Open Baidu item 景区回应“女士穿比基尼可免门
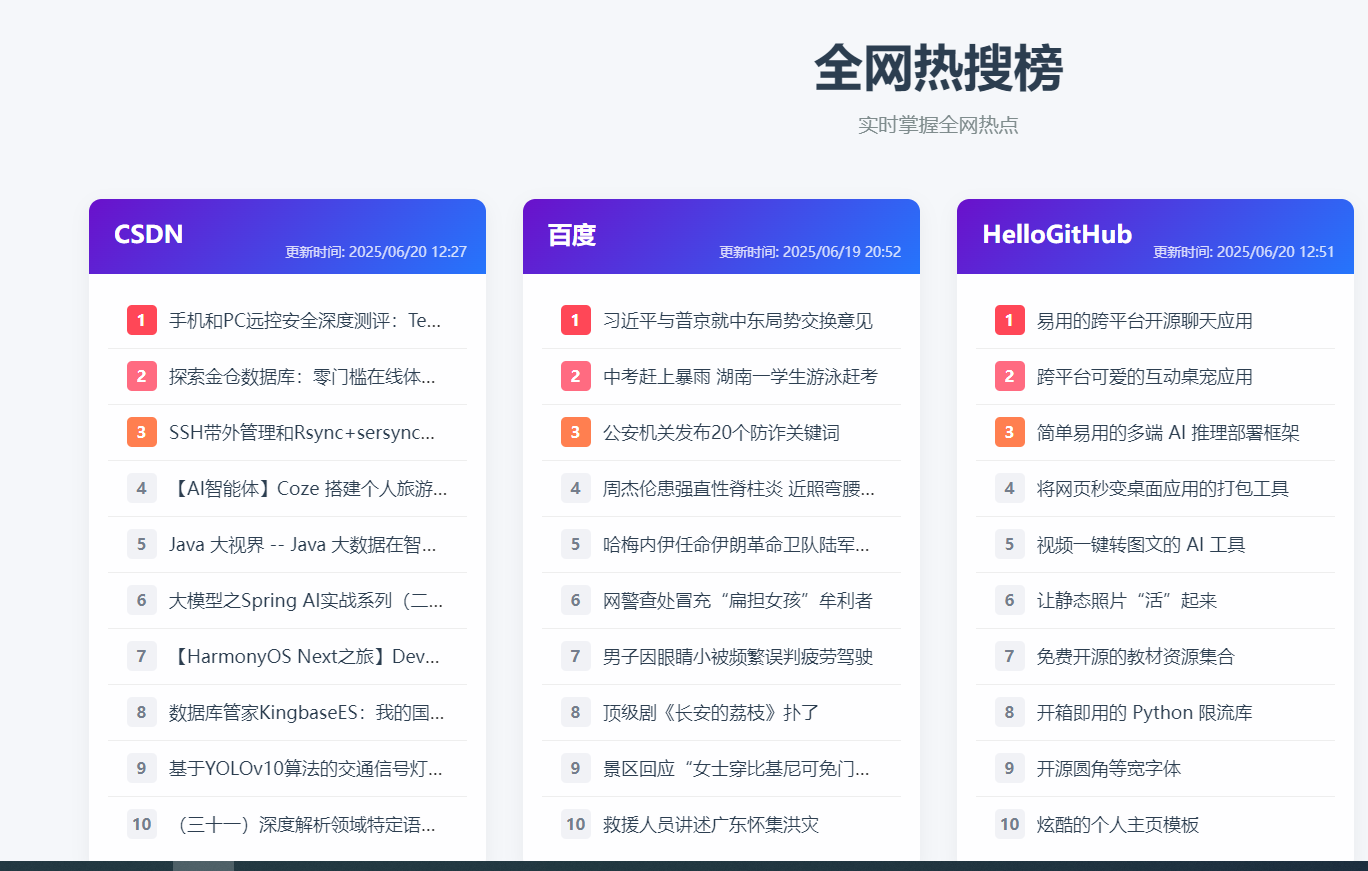 click(x=736, y=768)
